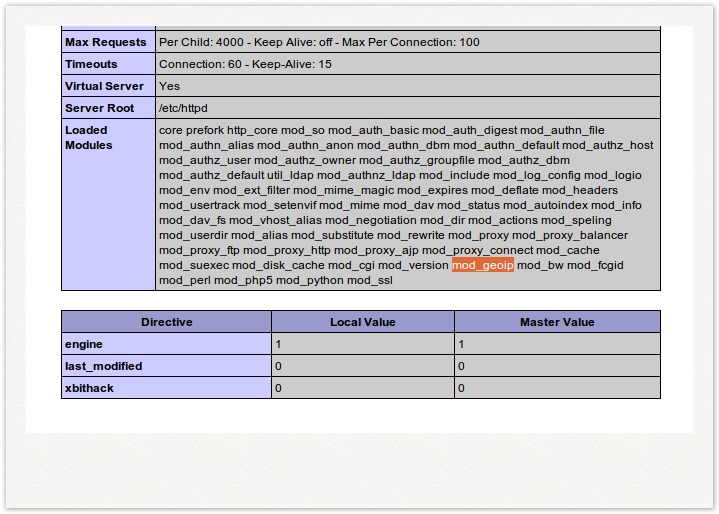Select the Loaded Modules label cell

point(86,137)
